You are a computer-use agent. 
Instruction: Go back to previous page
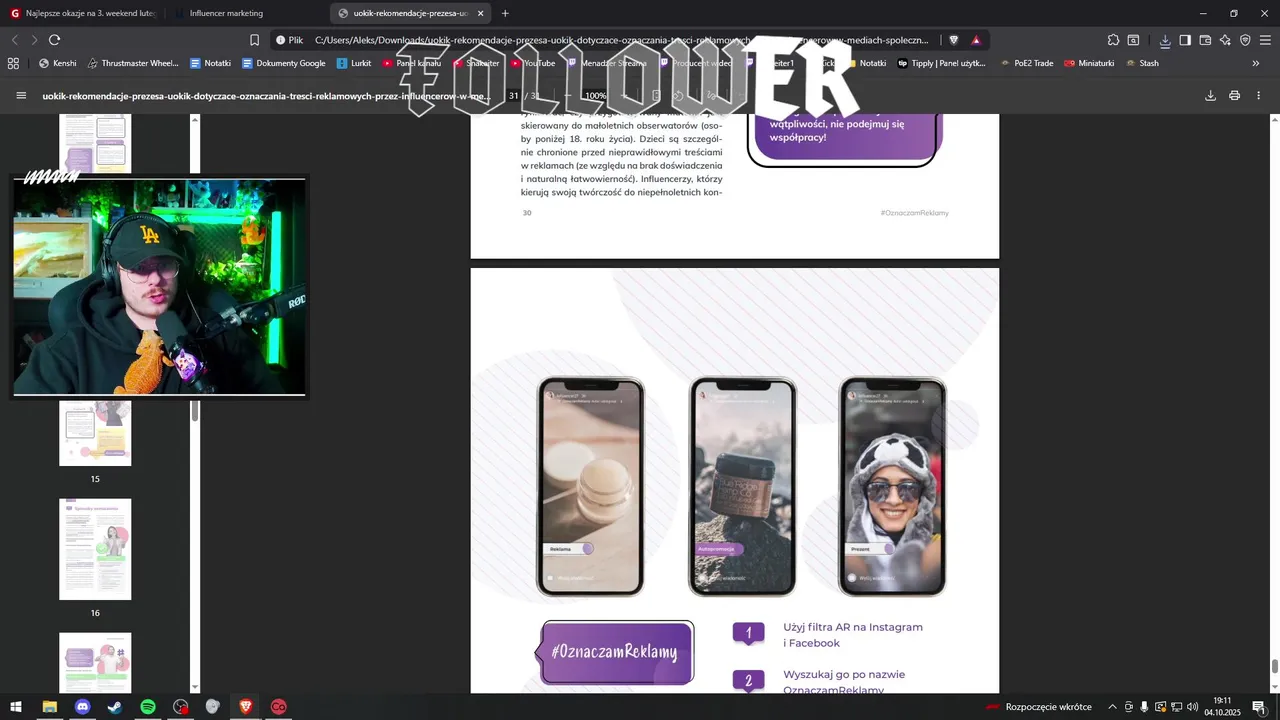pyautogui.click(x=15, y=40)
